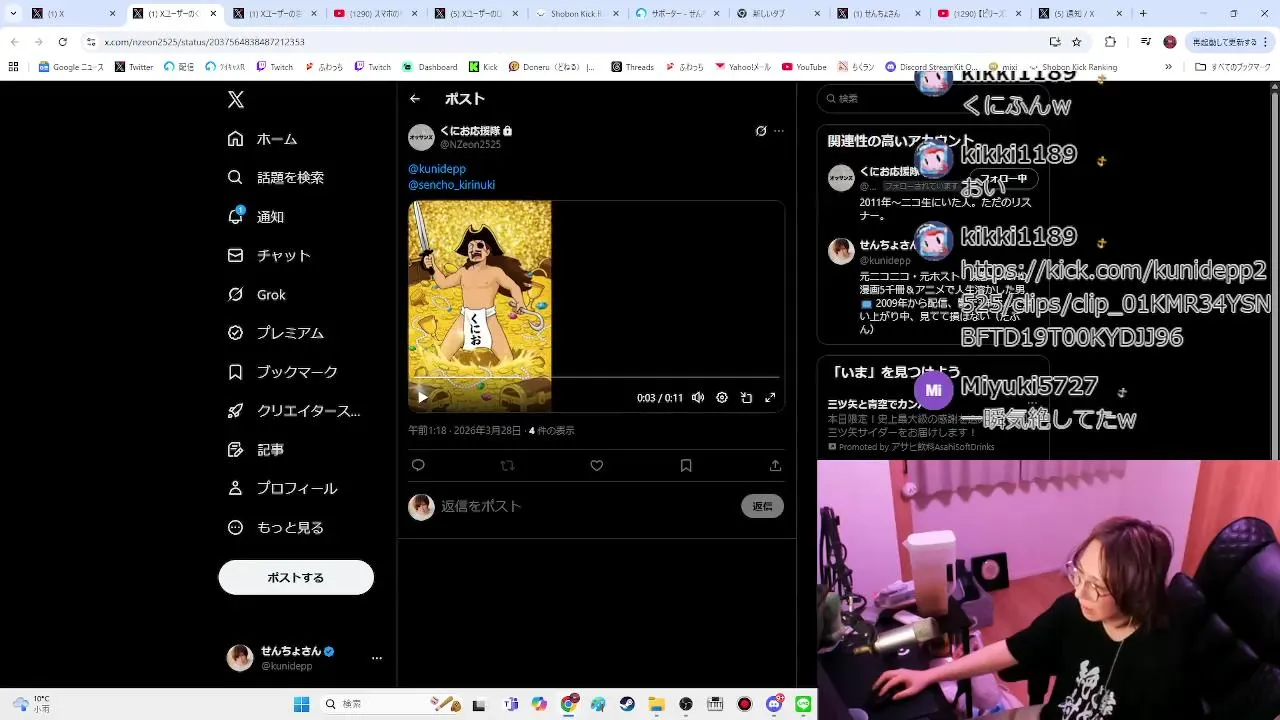Open the ホーム item in X sidebar
1280x720 pixels.
coord(262,139)
